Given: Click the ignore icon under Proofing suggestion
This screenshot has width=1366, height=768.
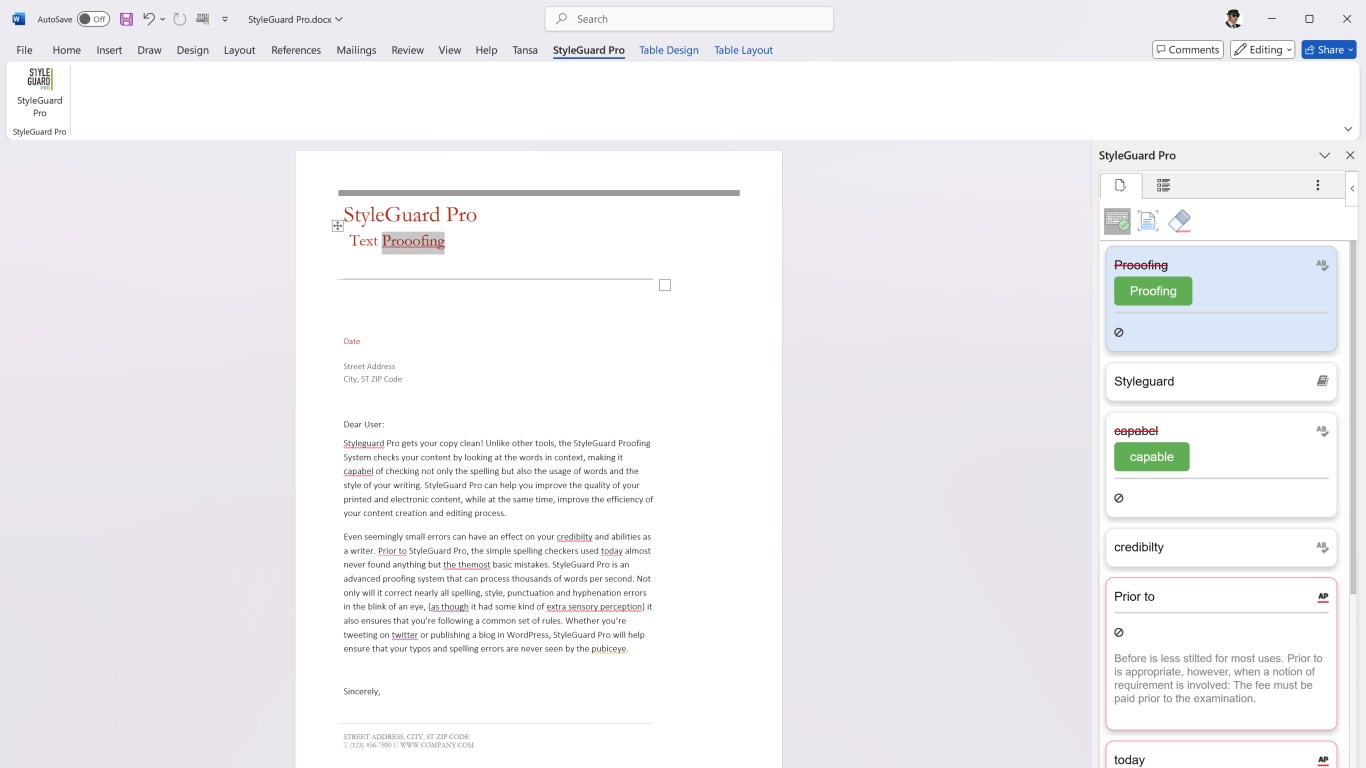Looking at the screenshot, I should click(x=1119, y=332).
